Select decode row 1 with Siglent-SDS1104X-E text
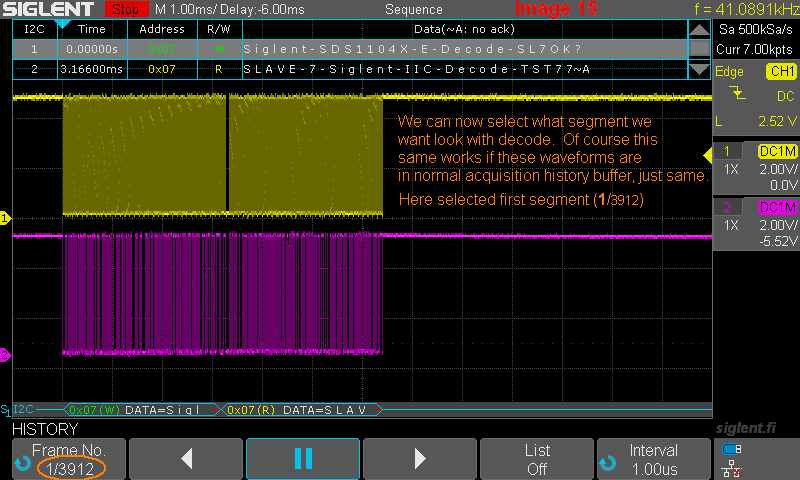 pos(350,49)
